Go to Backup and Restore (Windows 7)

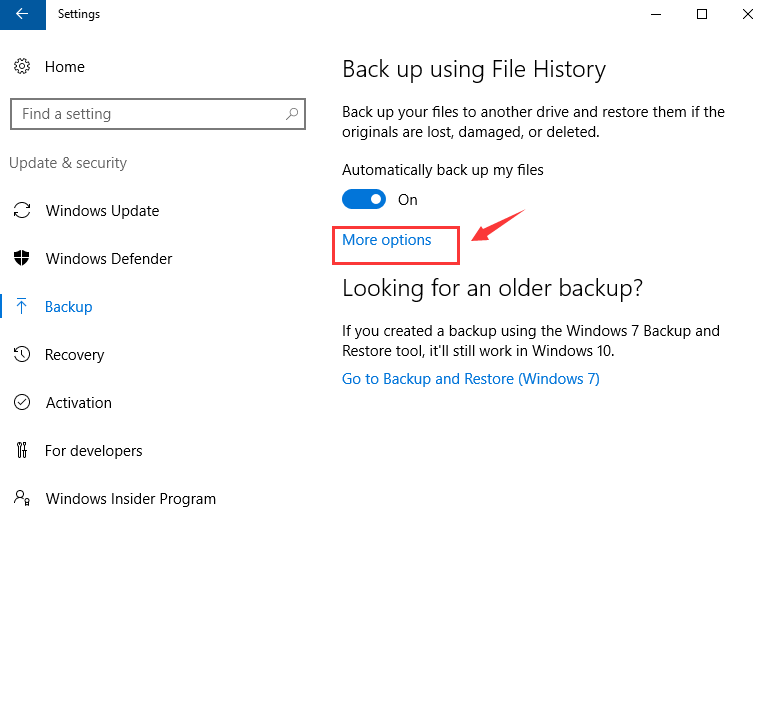tap(471, 379)
